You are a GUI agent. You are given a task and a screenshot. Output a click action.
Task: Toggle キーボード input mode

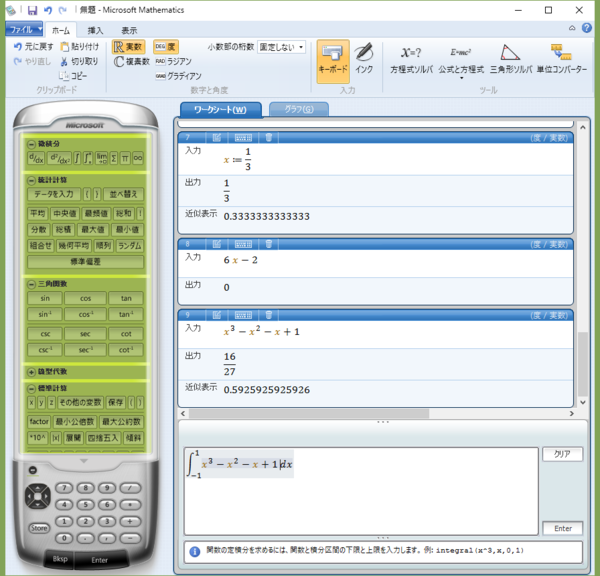pyautogui.click(x=333, y=61)
